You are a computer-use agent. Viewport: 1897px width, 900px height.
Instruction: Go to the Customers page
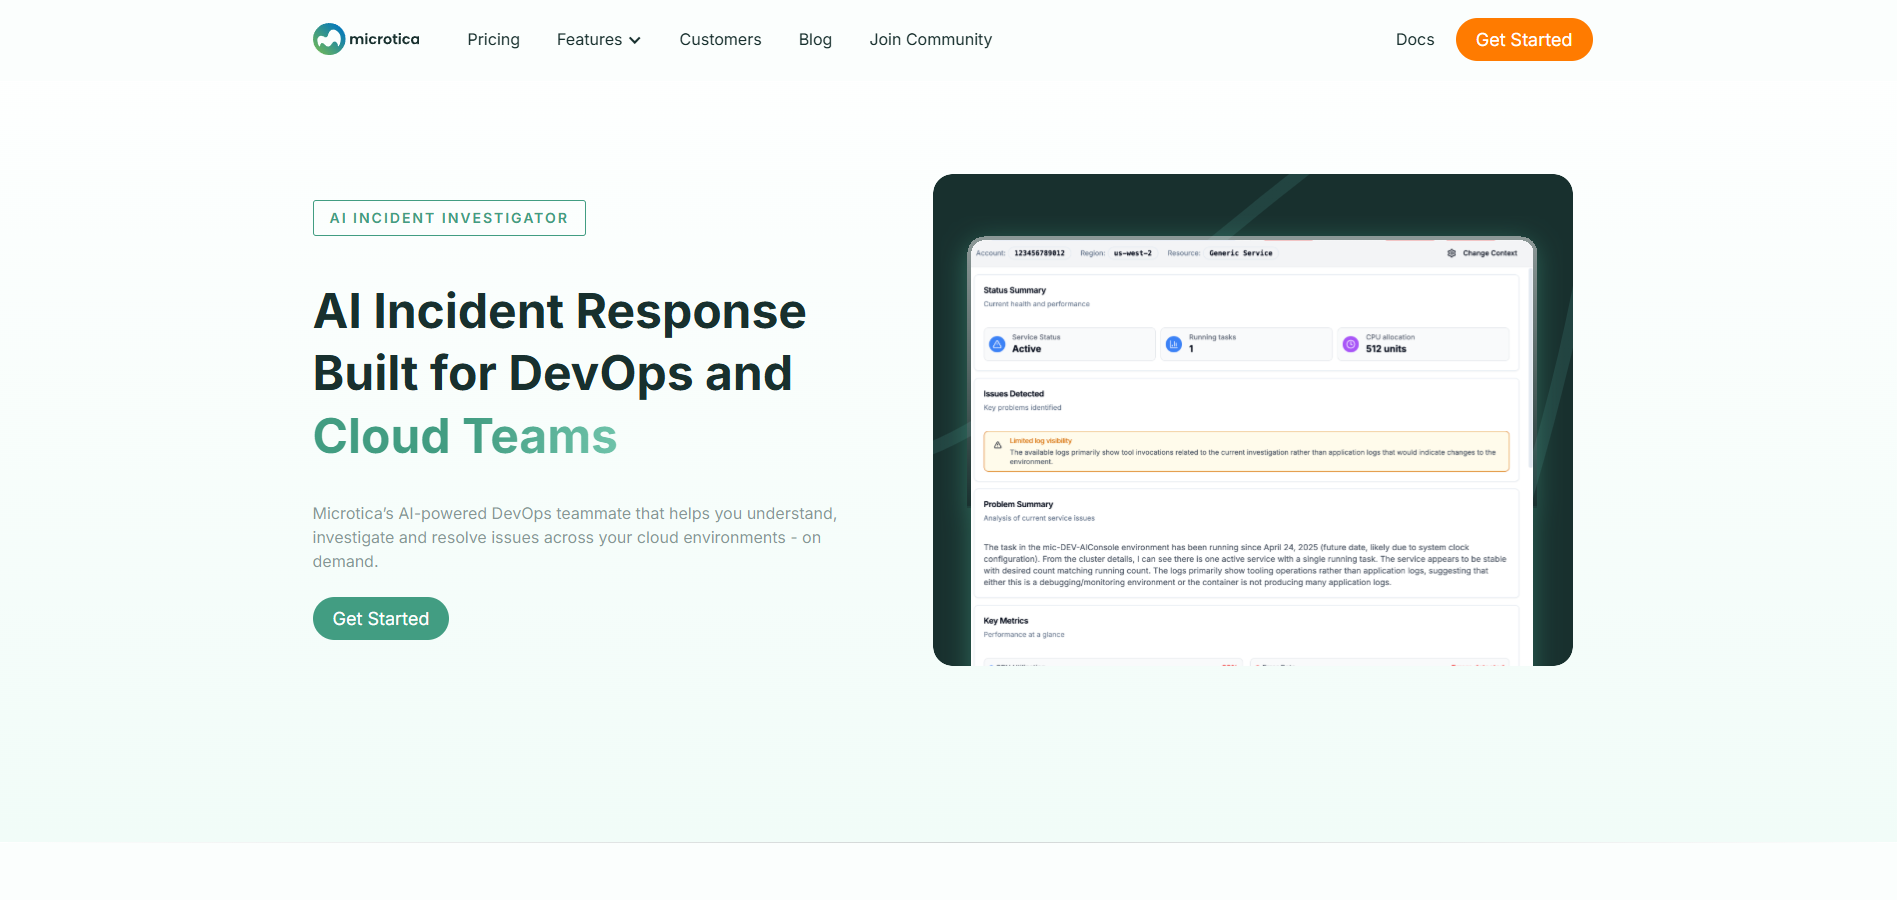720,39
